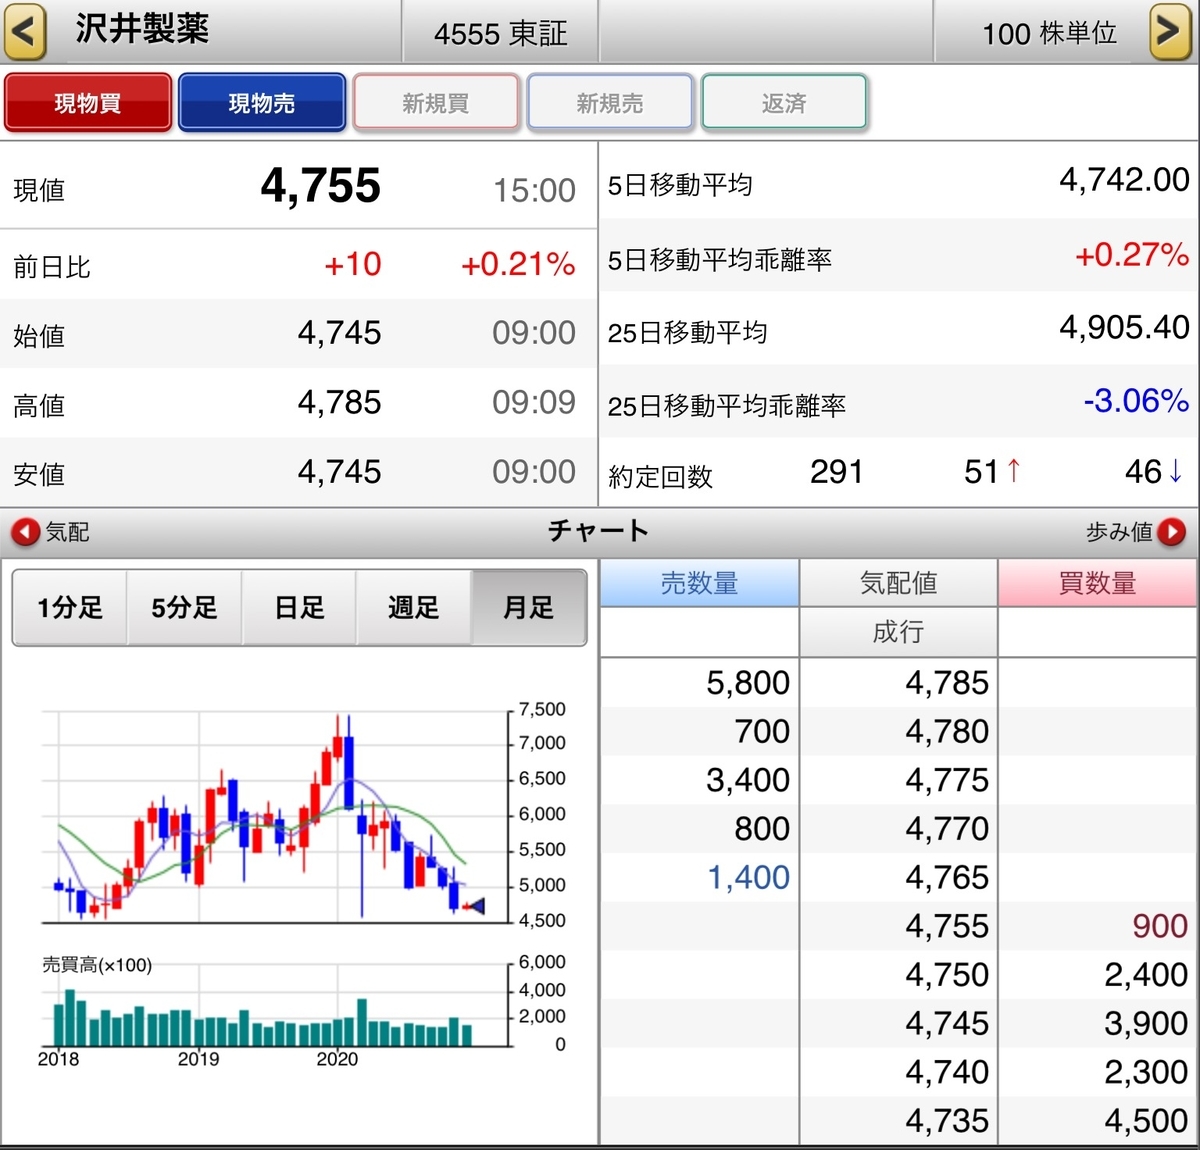Viewport: 1200px width, 1150px height.
Task: Tap the 返済 repayment button
Action: pyautogui.click(x=784, y=103)
